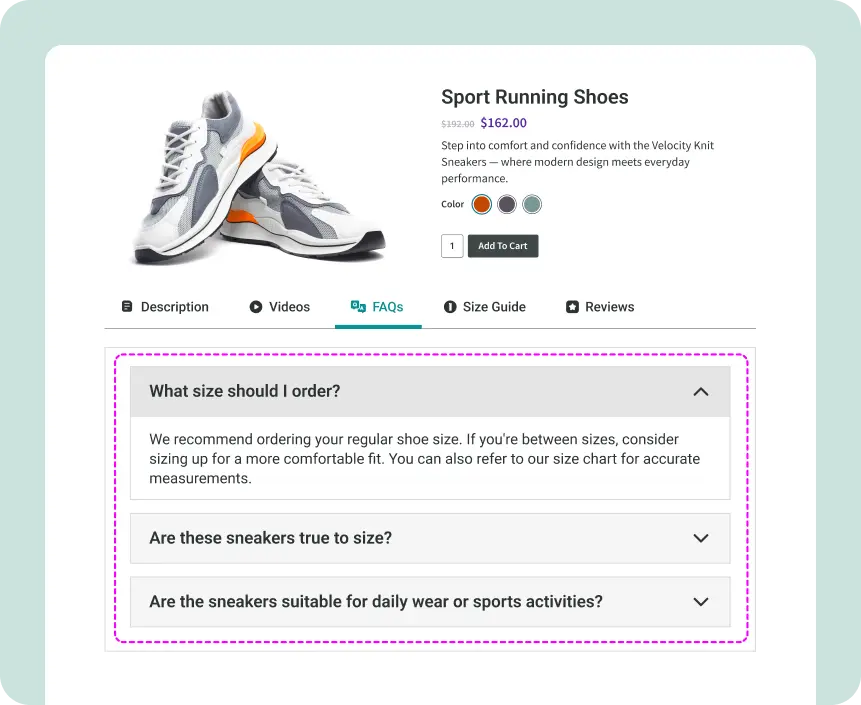Click the play icon beside Videos
The width and height of the screenshot is (861, 705).
tap(256, 307)
